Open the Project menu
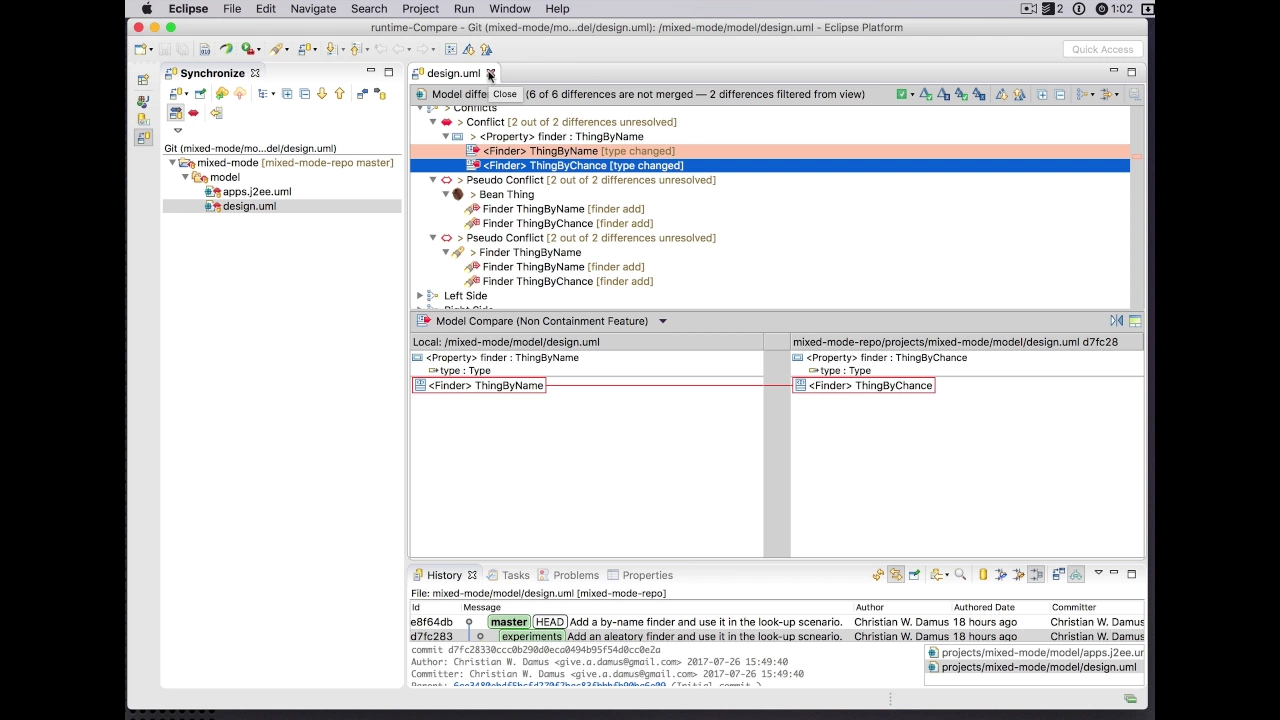Image resolution: width=1280 pixels, height=720 pixels. click(x=420, y=9)
